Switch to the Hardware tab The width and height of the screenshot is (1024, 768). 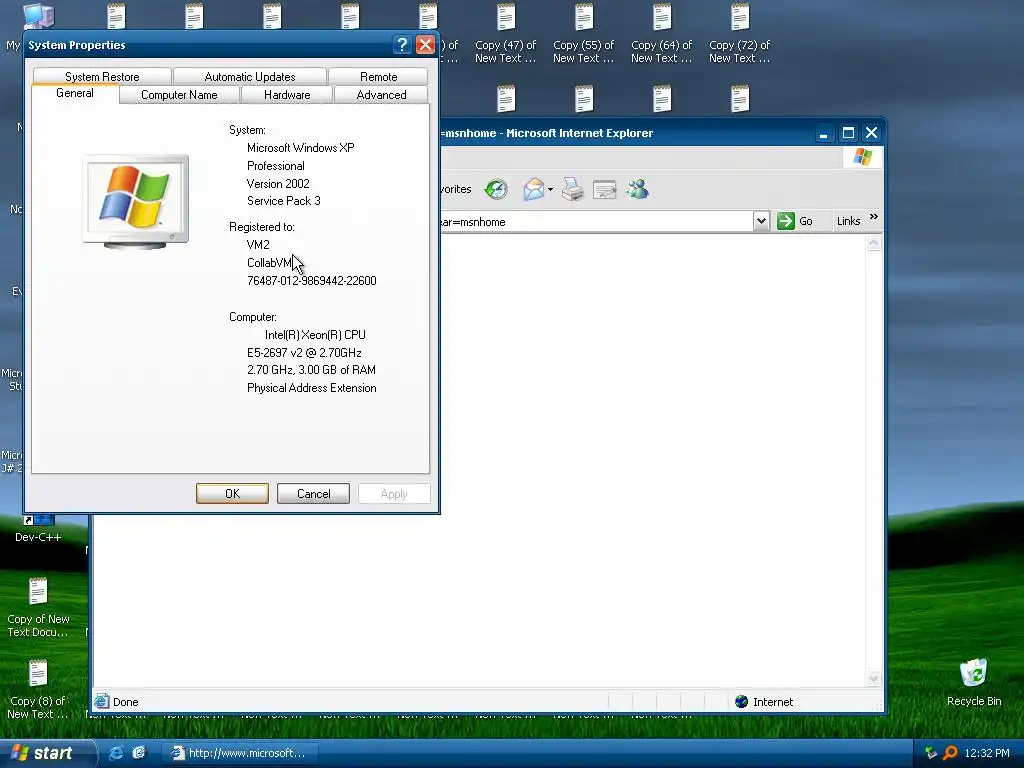287,95
